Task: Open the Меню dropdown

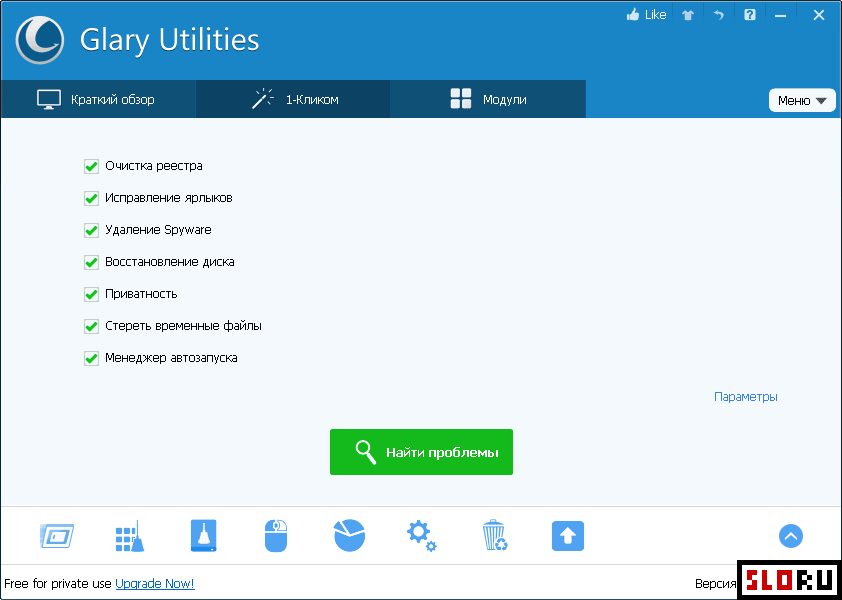Action: point(802,100)
